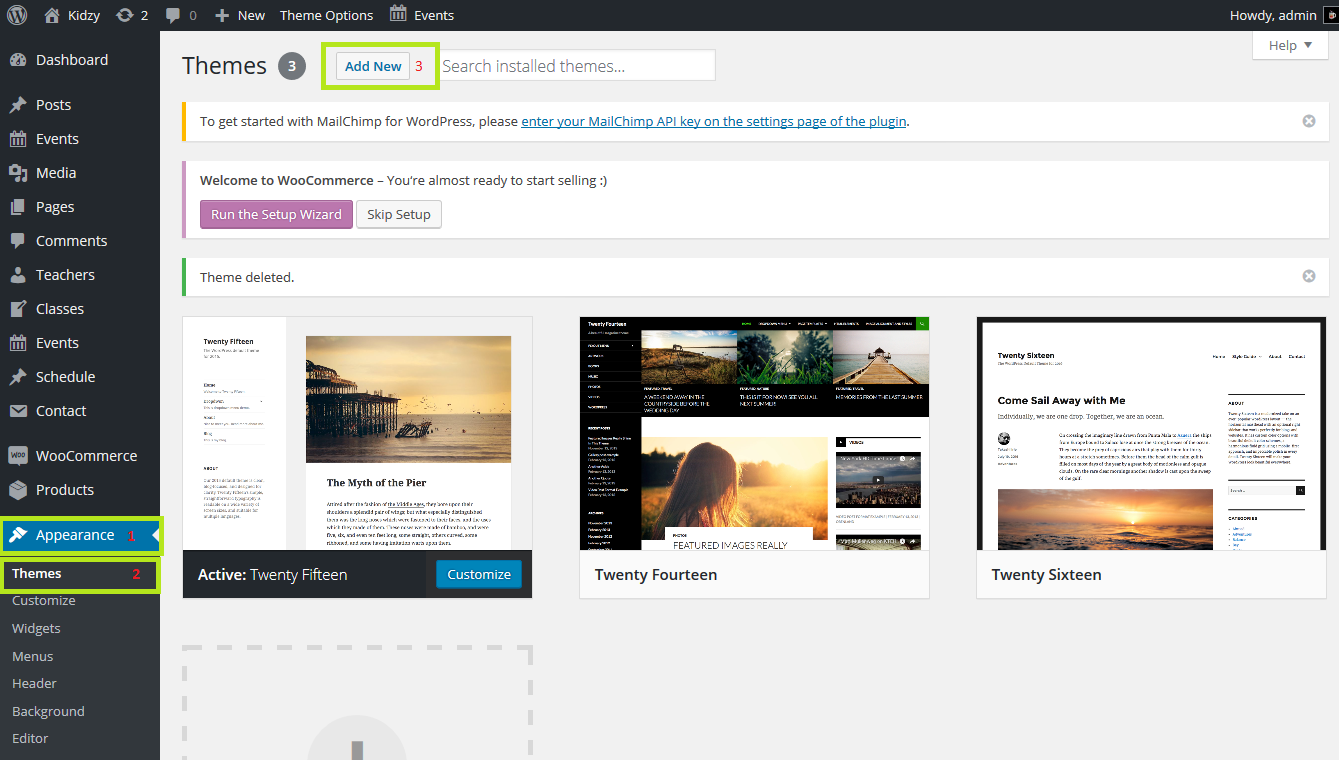The height and width of the screenshot is (760, 1339).
Task: Select the Twenty Fourteen theme screenshot
Action: [754, 434]
